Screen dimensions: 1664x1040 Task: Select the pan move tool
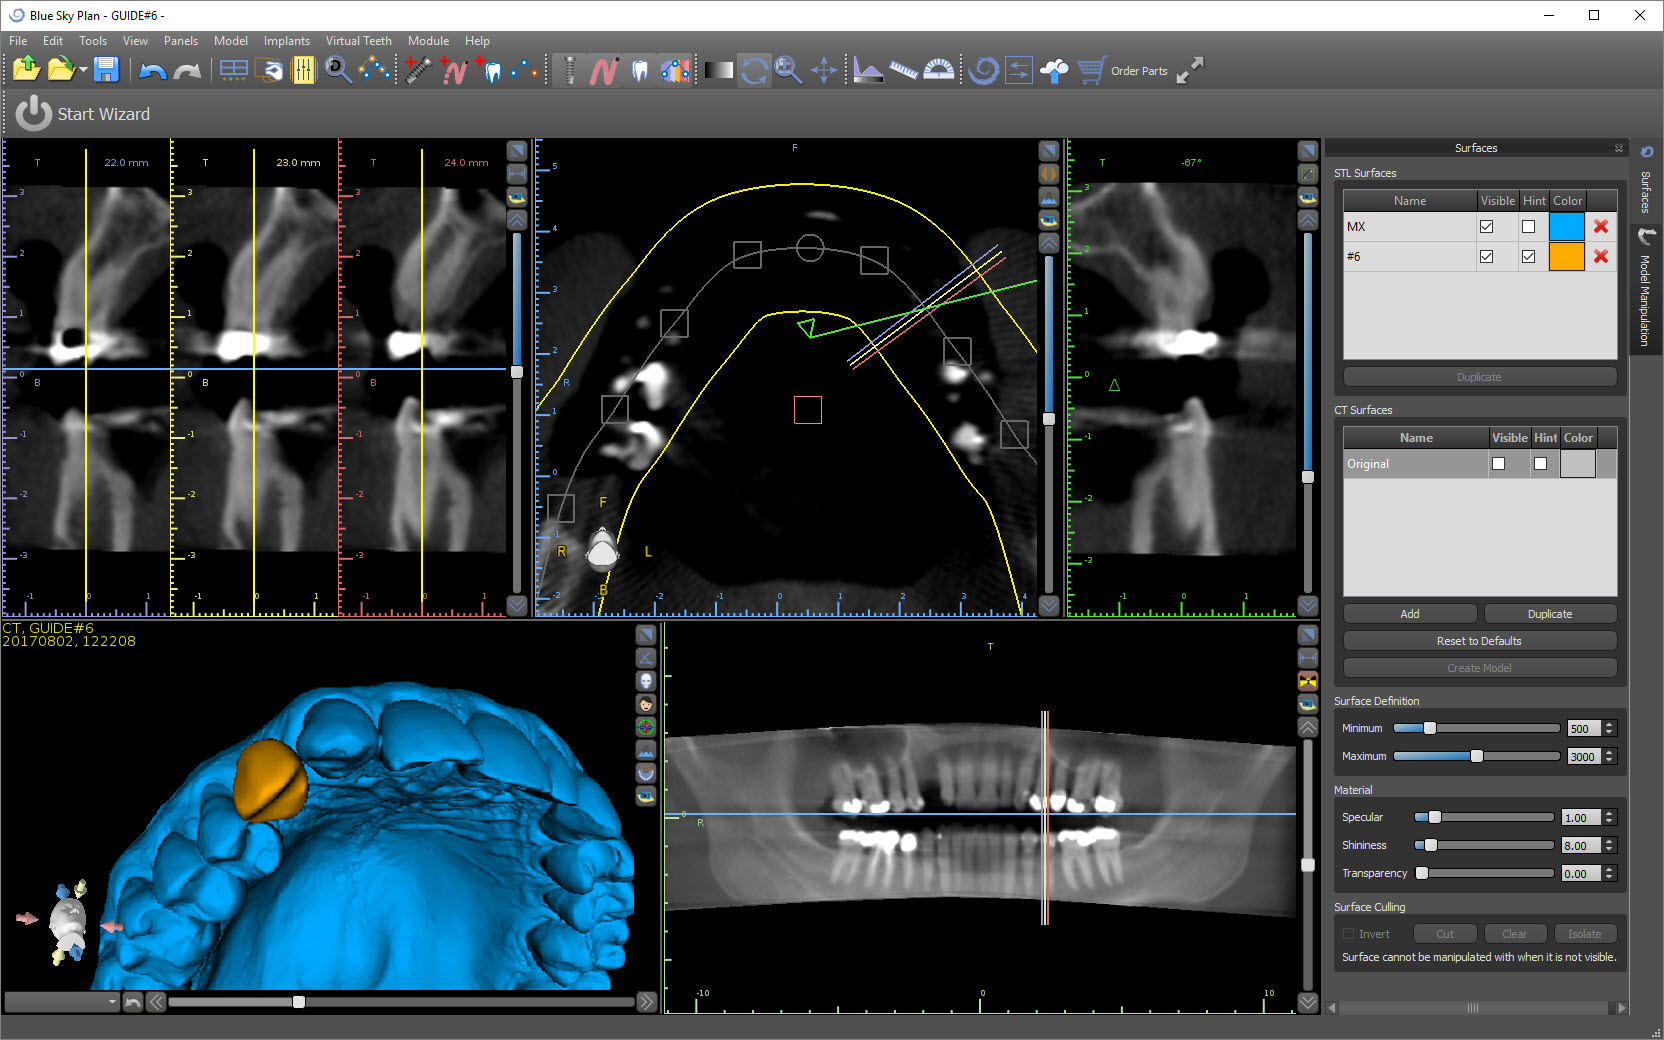coord(823,70)
